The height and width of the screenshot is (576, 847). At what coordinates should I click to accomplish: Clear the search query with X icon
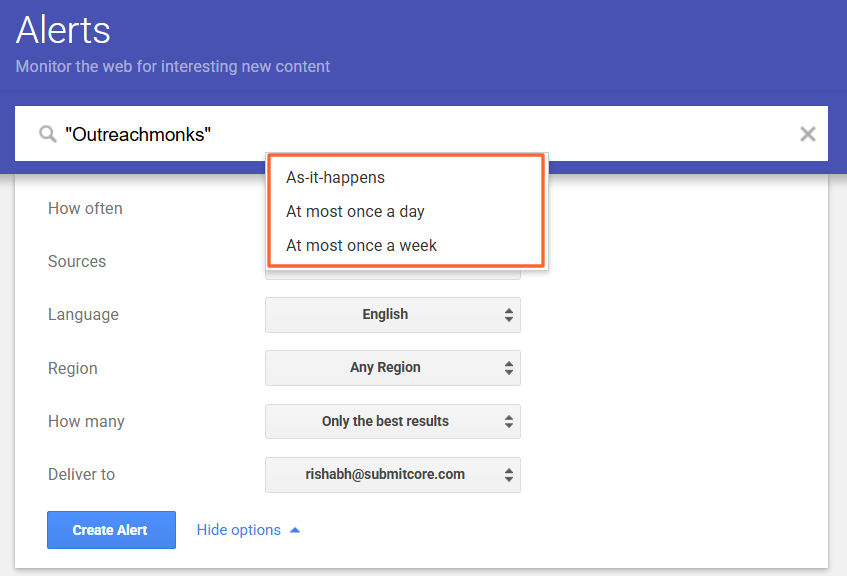pyautogui.click(x=808, y=134)
